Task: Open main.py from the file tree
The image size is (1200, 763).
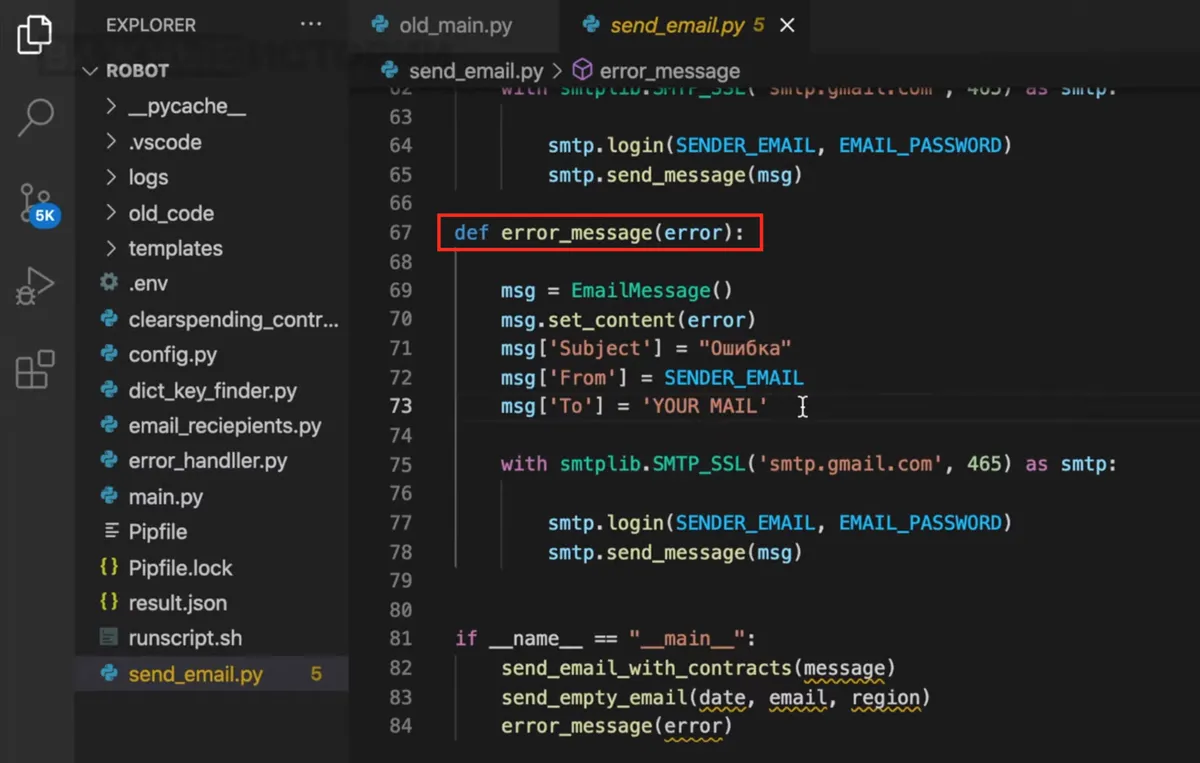Action: point(165,497)
